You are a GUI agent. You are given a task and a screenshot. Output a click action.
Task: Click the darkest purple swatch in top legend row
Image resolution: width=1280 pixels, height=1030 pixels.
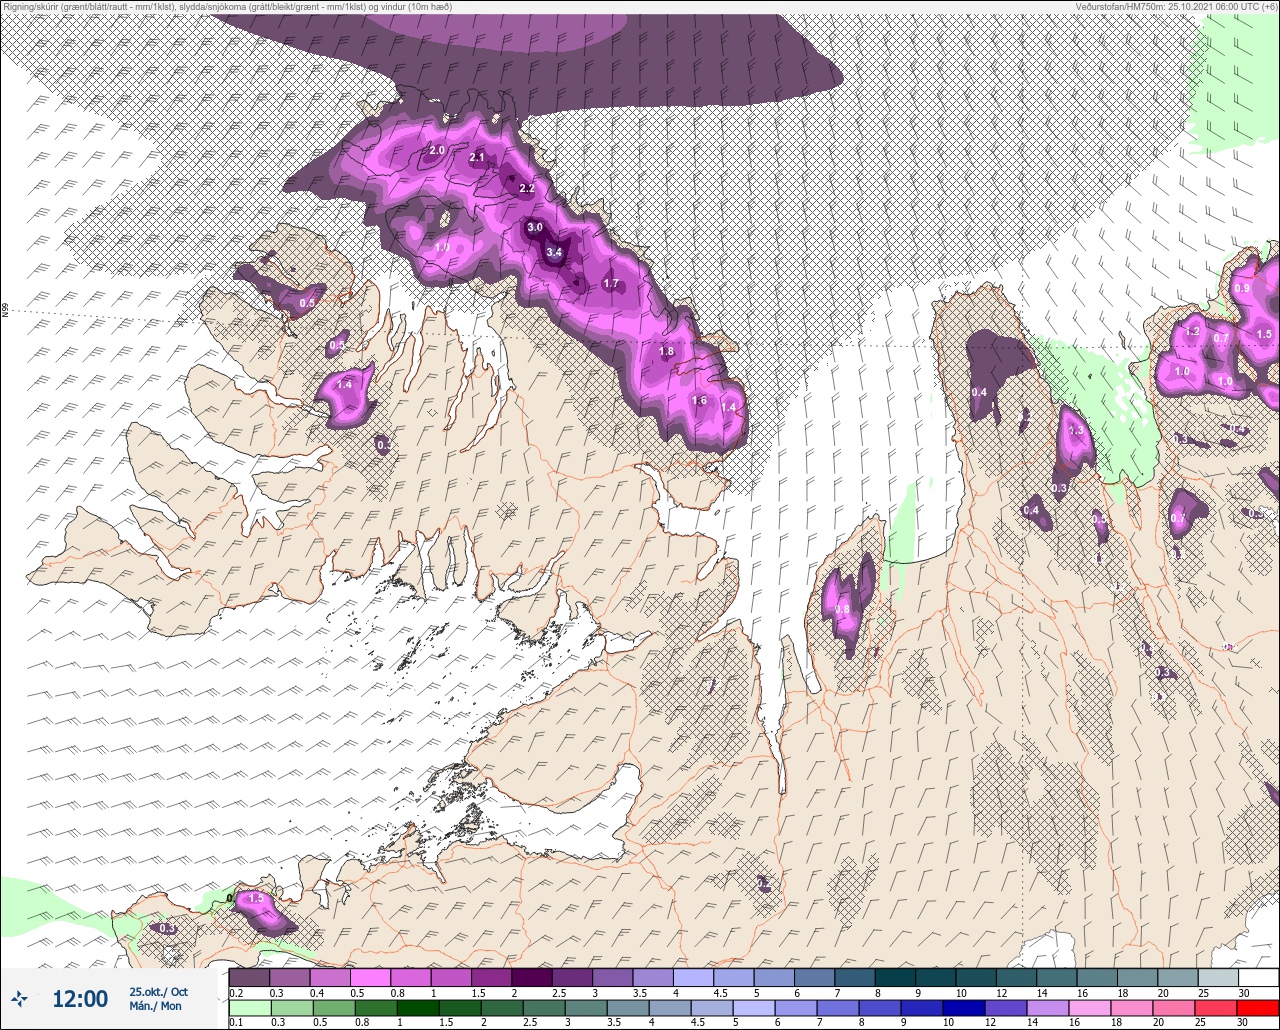[x=531, y=977]
